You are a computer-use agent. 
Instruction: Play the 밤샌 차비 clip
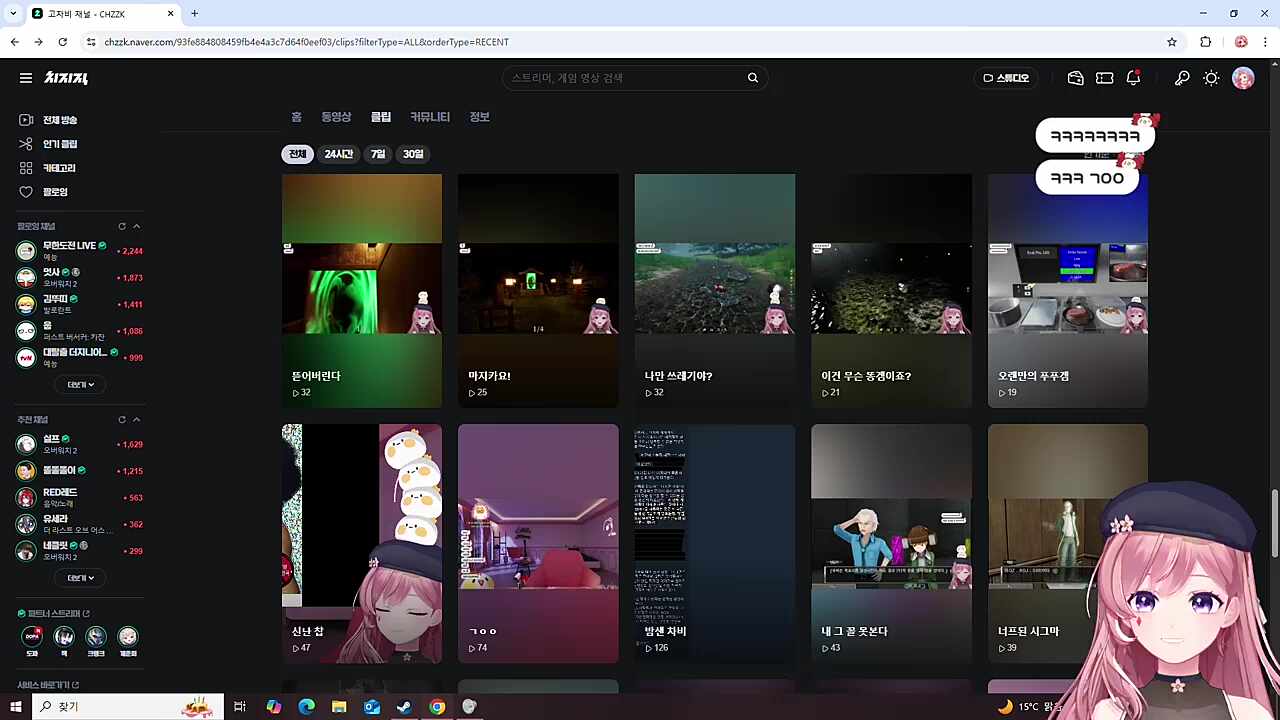(715, 543)
